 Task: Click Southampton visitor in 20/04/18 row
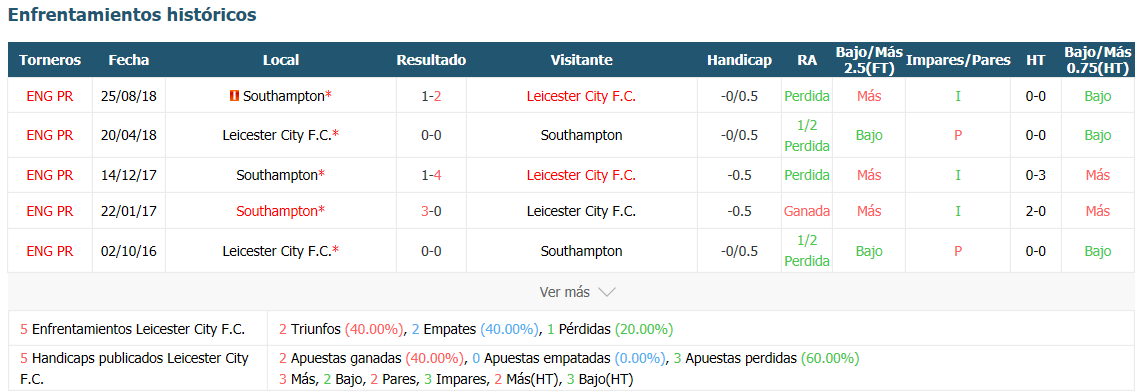(581, 135)
